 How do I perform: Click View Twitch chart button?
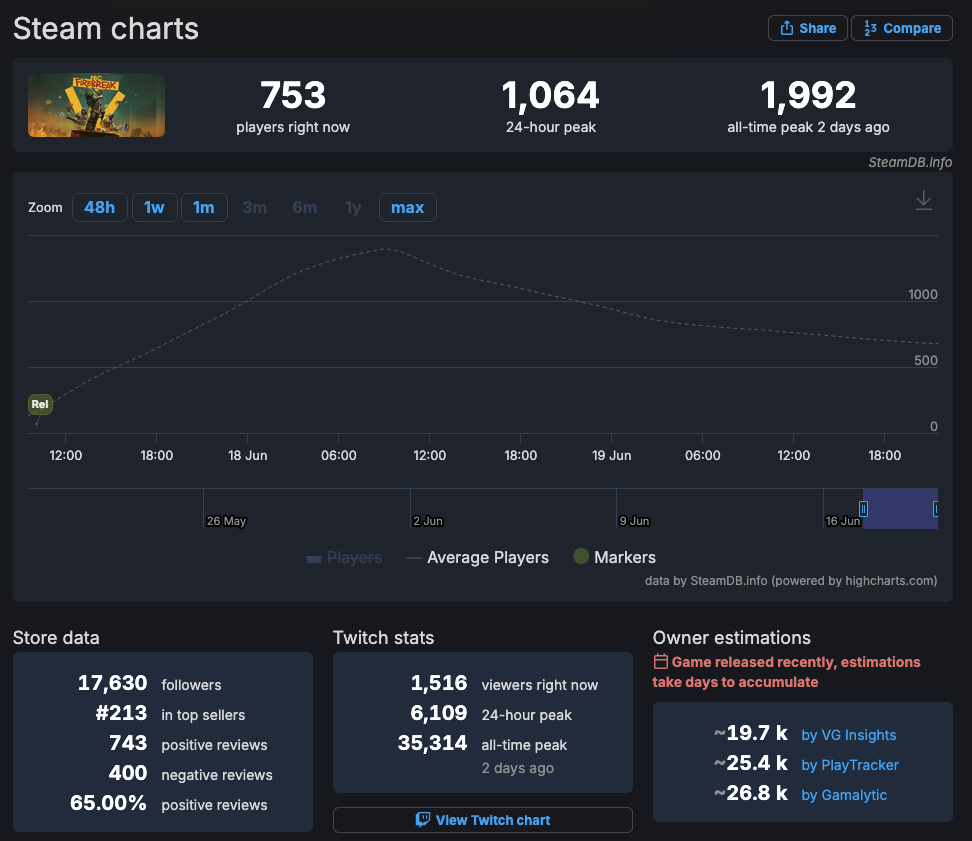pyautogui.click(x=483, y=820)
